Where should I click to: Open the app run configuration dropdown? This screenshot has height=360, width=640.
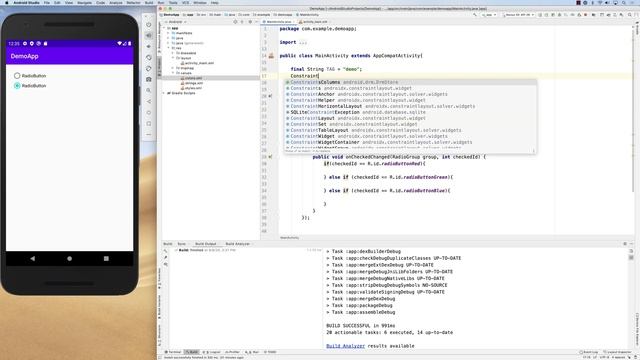tap(489, 15)
